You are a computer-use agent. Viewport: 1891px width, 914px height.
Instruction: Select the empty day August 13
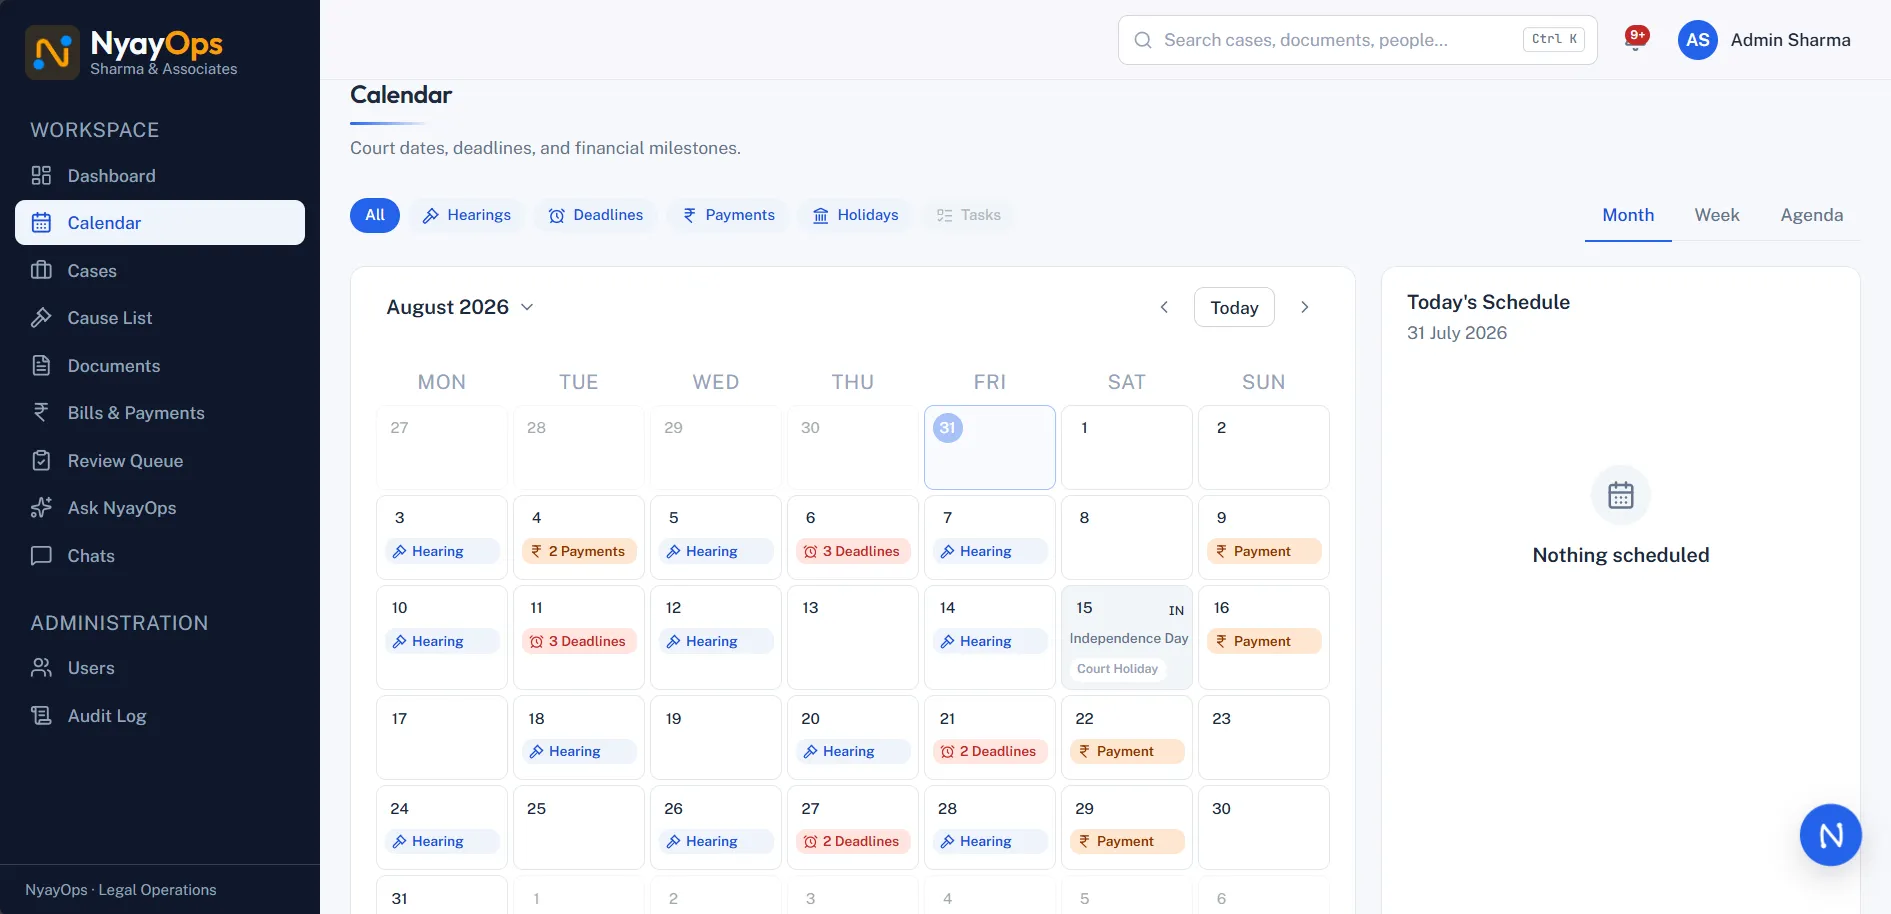coord(853,637)
